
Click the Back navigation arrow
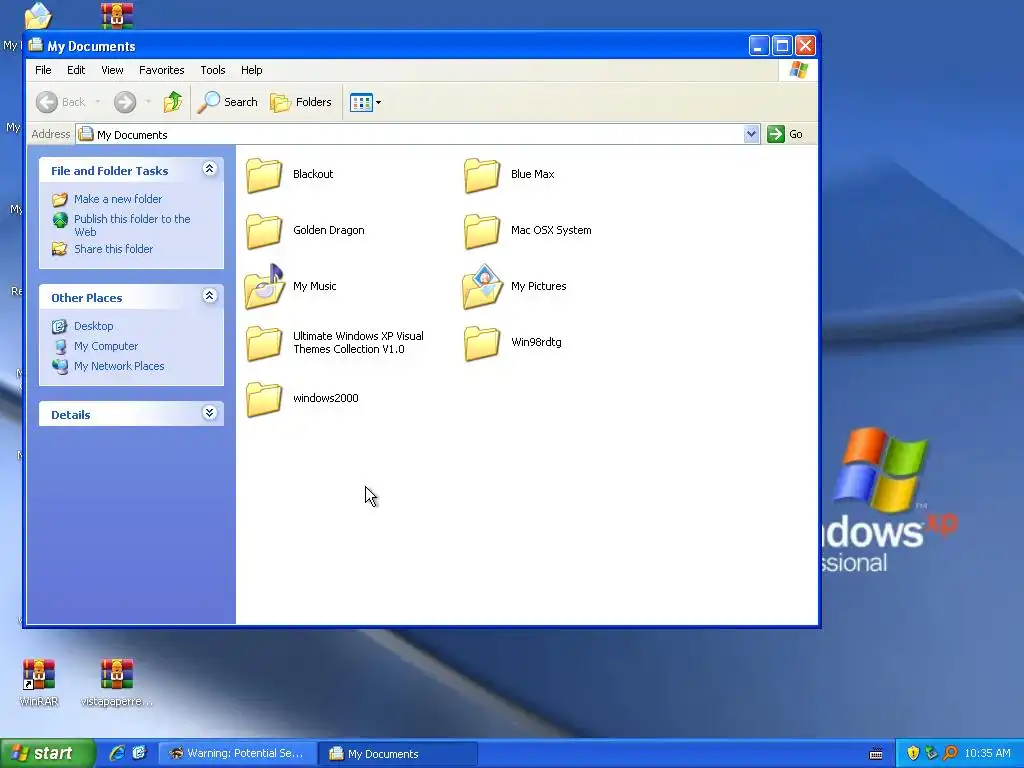(x=47, y=102)
